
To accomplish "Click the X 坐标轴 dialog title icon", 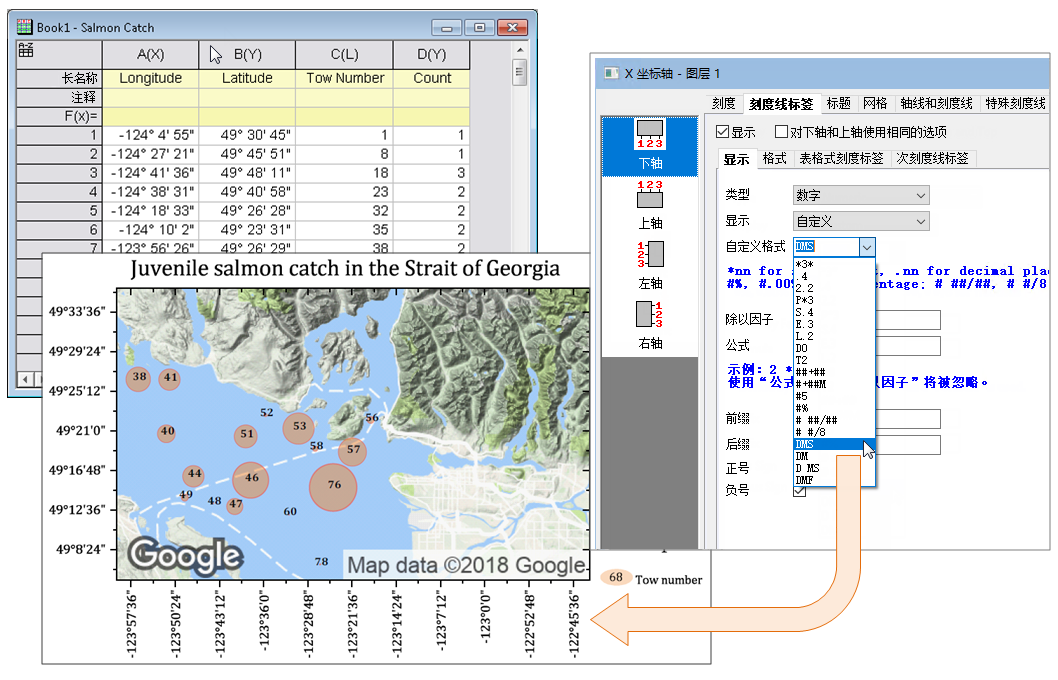I will tap(611, 73).
